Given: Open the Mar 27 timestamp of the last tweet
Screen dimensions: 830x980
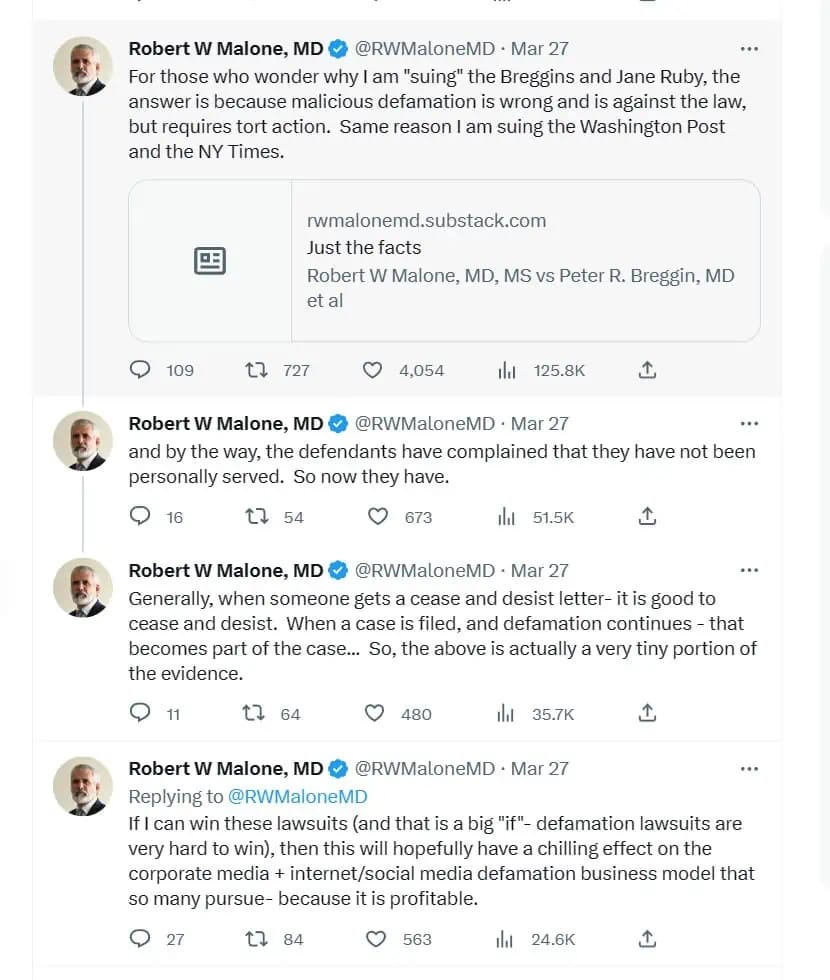Looking at the screenshot, I should coord(539,768).
